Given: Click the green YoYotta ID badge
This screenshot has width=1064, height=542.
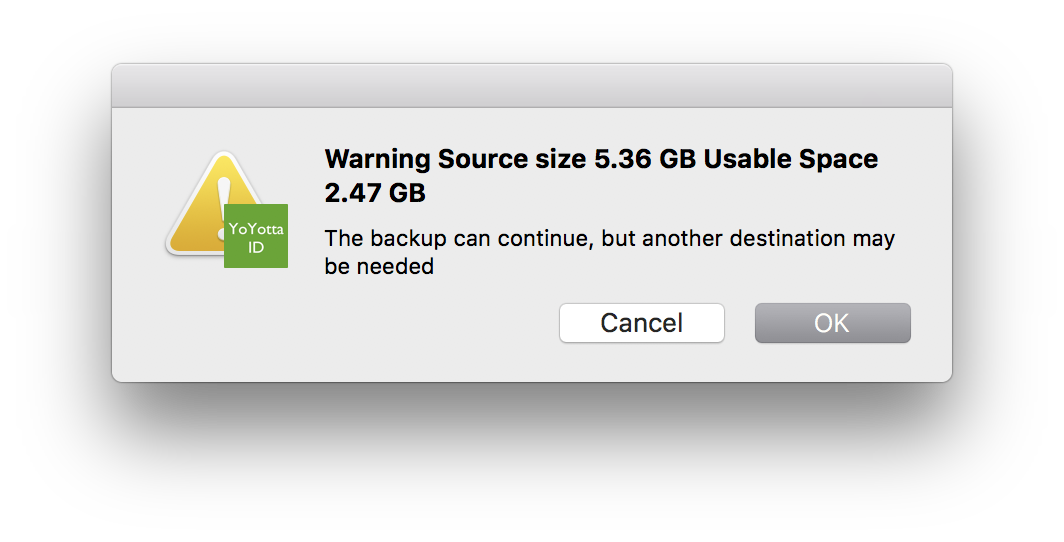Looking at the screenshot, I should pos(256,235).
